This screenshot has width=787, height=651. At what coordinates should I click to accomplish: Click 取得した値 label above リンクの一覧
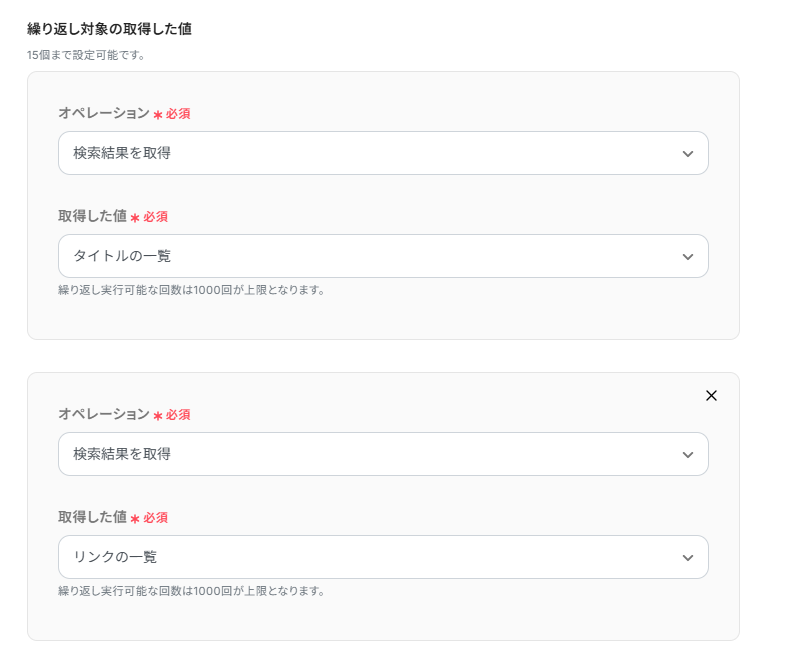[x=92, y=517]
